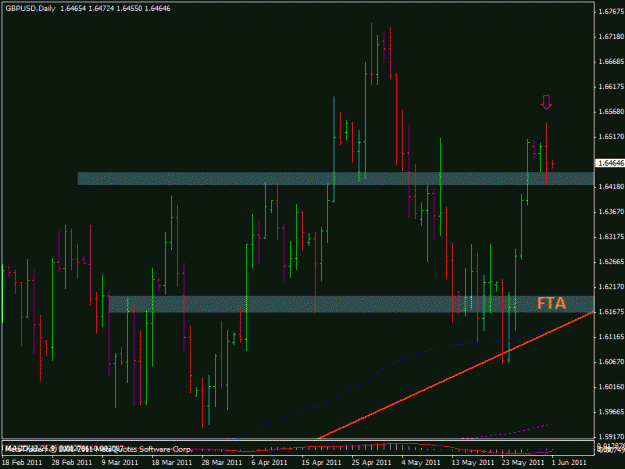This screenshot has height=469, width=625.
Task: Click the 28 Mar 2011 date label
Action: 222,462
